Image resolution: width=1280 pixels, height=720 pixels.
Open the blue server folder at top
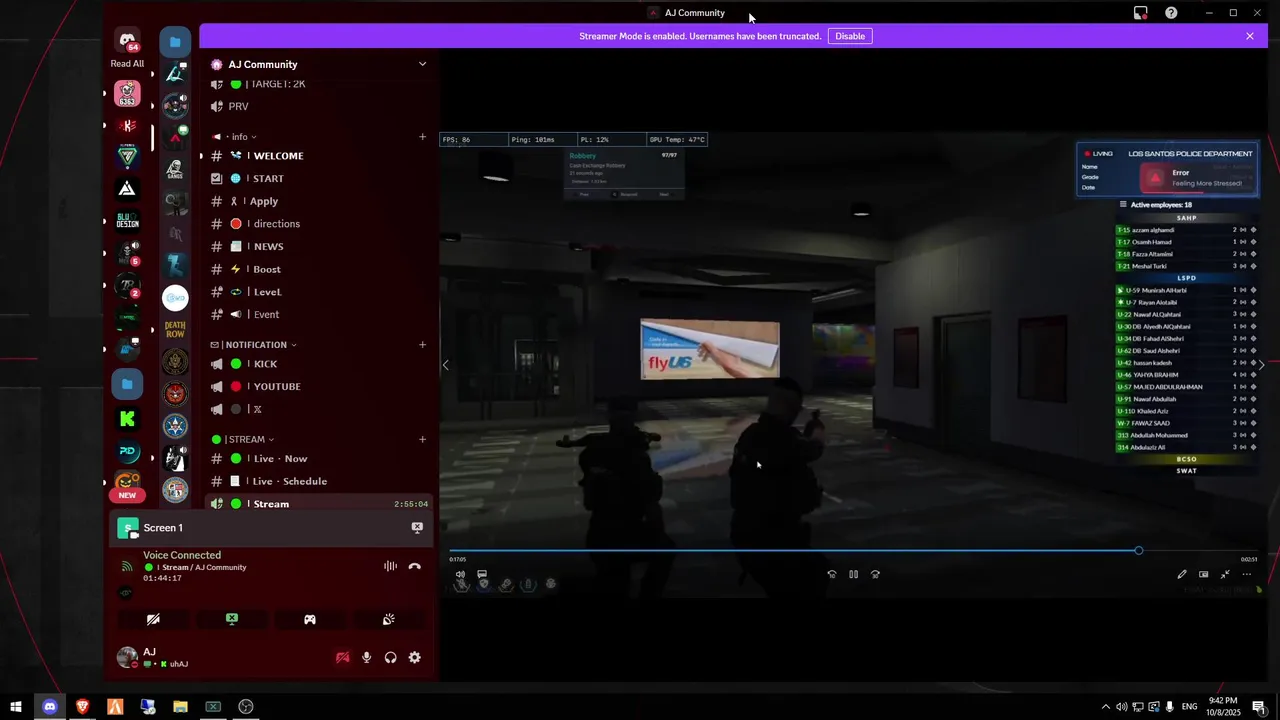click(x=175, y=41)
